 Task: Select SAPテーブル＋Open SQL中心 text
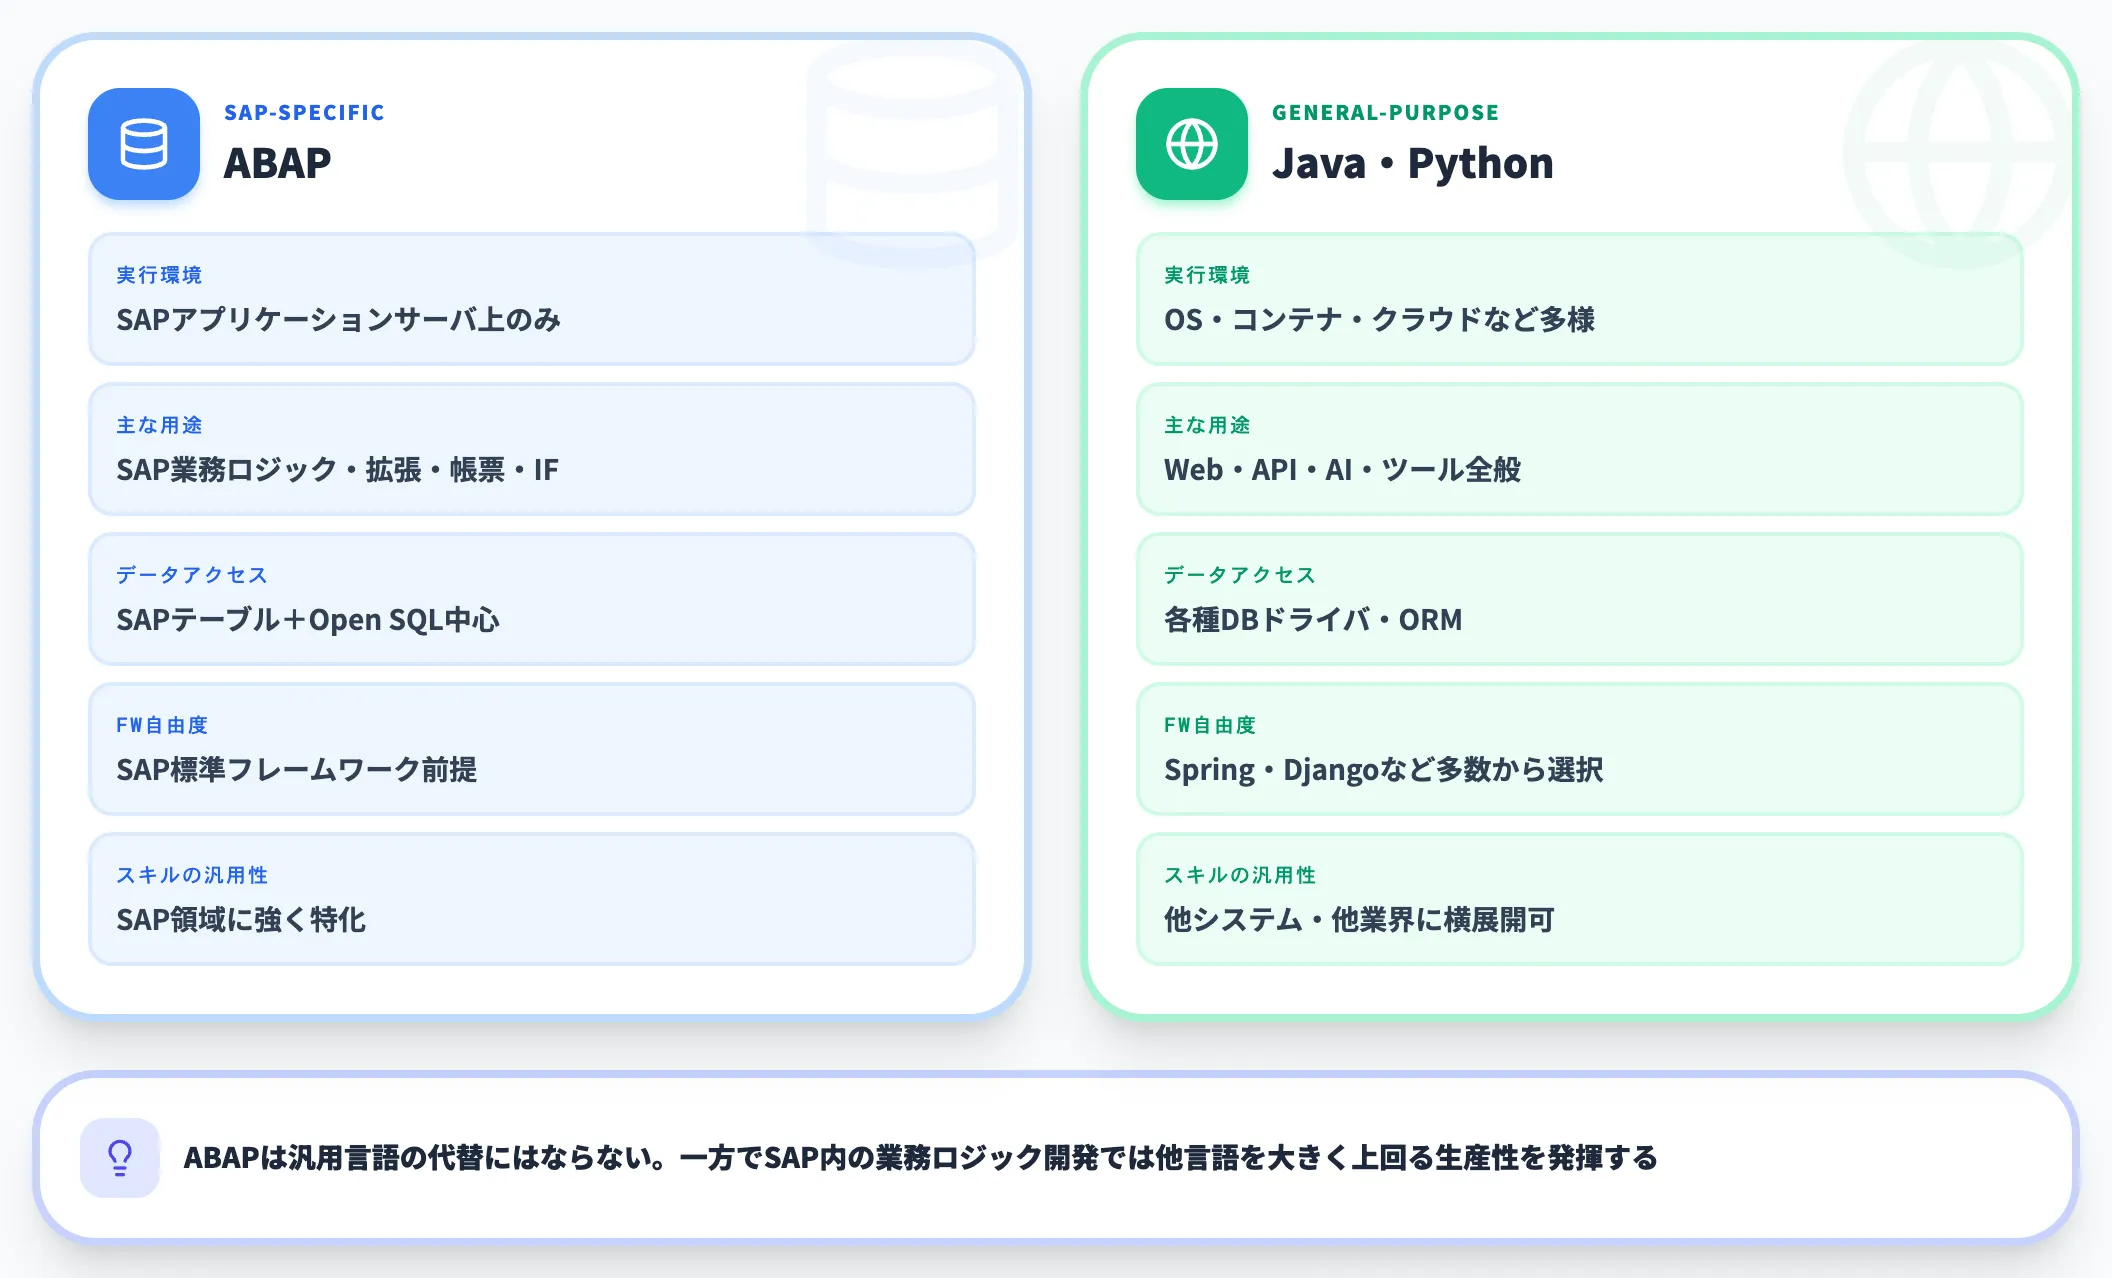(308, 620)
